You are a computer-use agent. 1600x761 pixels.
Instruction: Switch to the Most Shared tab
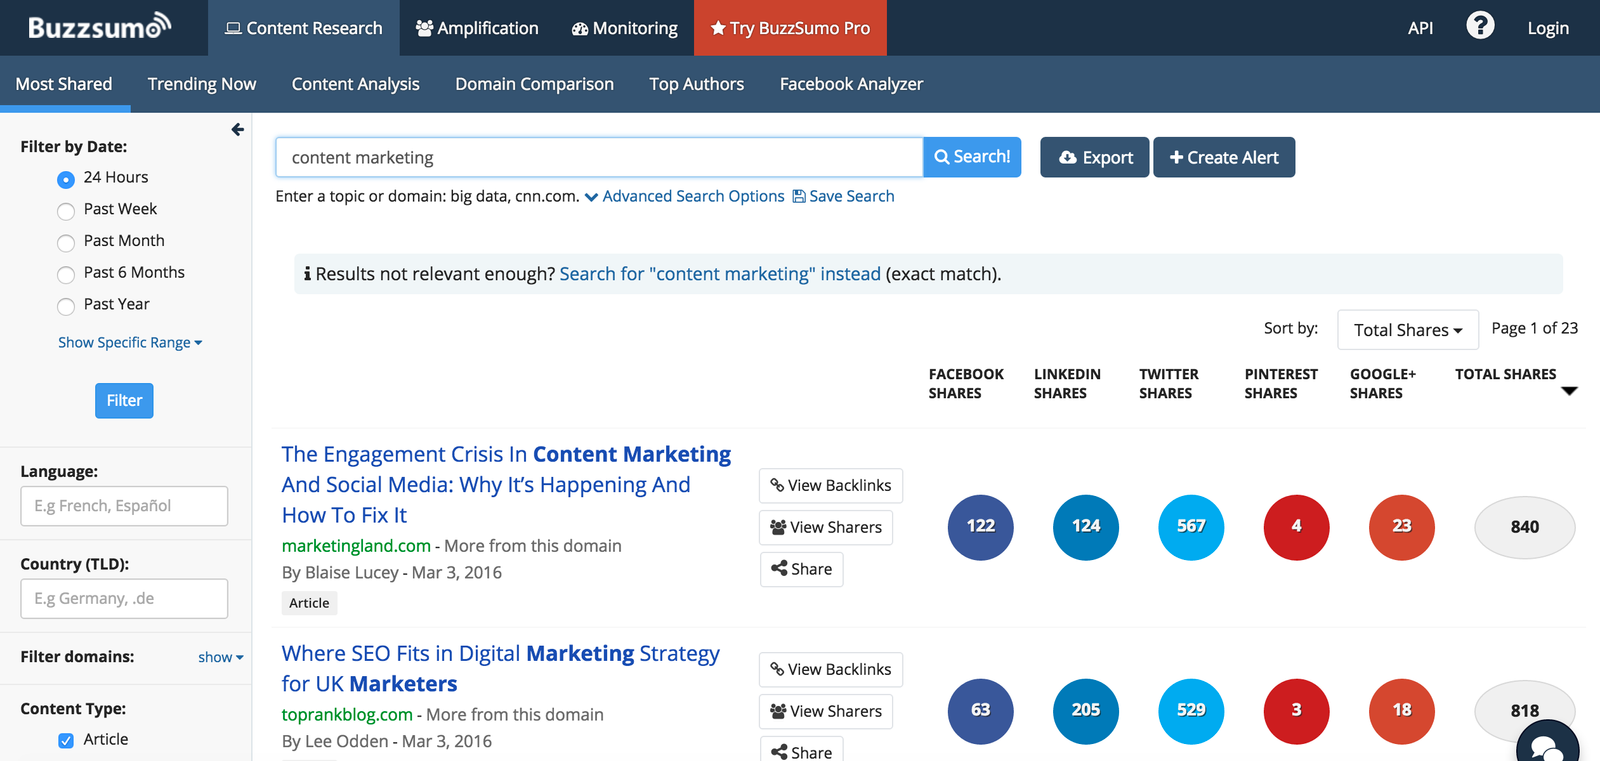[64, 84]
